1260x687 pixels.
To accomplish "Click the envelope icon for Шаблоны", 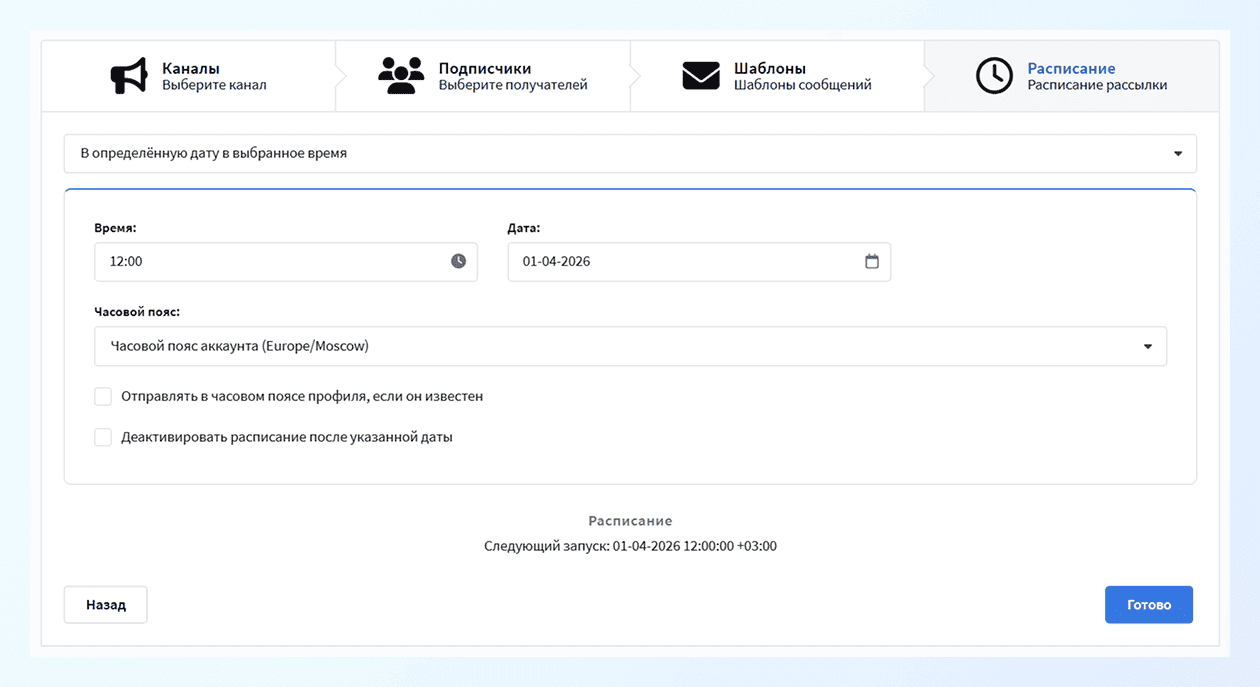I will point(701,77).
